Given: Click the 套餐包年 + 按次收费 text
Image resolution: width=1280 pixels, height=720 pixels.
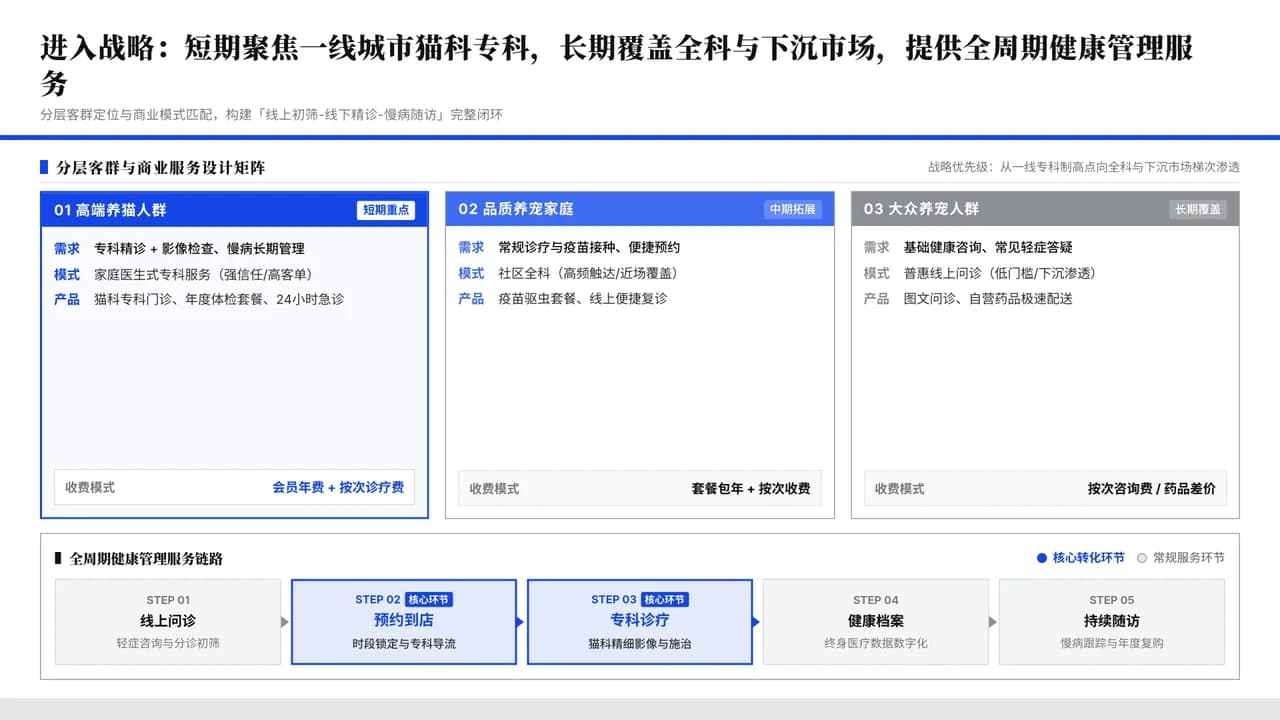Looking at the screenshot, I should [x=751, y=489].
